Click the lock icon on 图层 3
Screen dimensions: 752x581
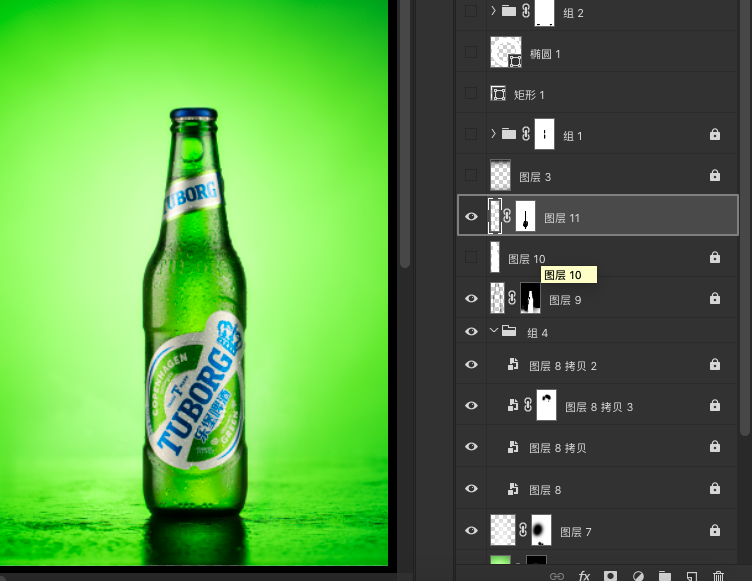pos(715,175)
